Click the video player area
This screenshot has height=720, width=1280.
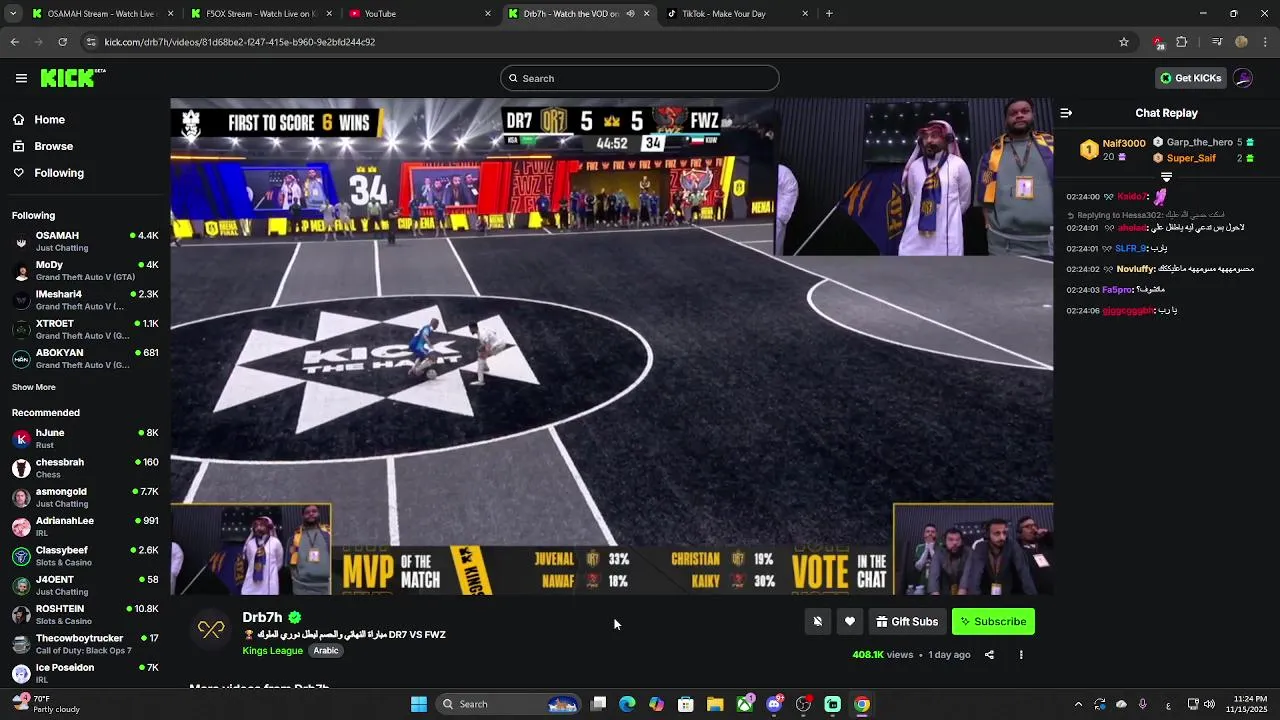[611, 346]
